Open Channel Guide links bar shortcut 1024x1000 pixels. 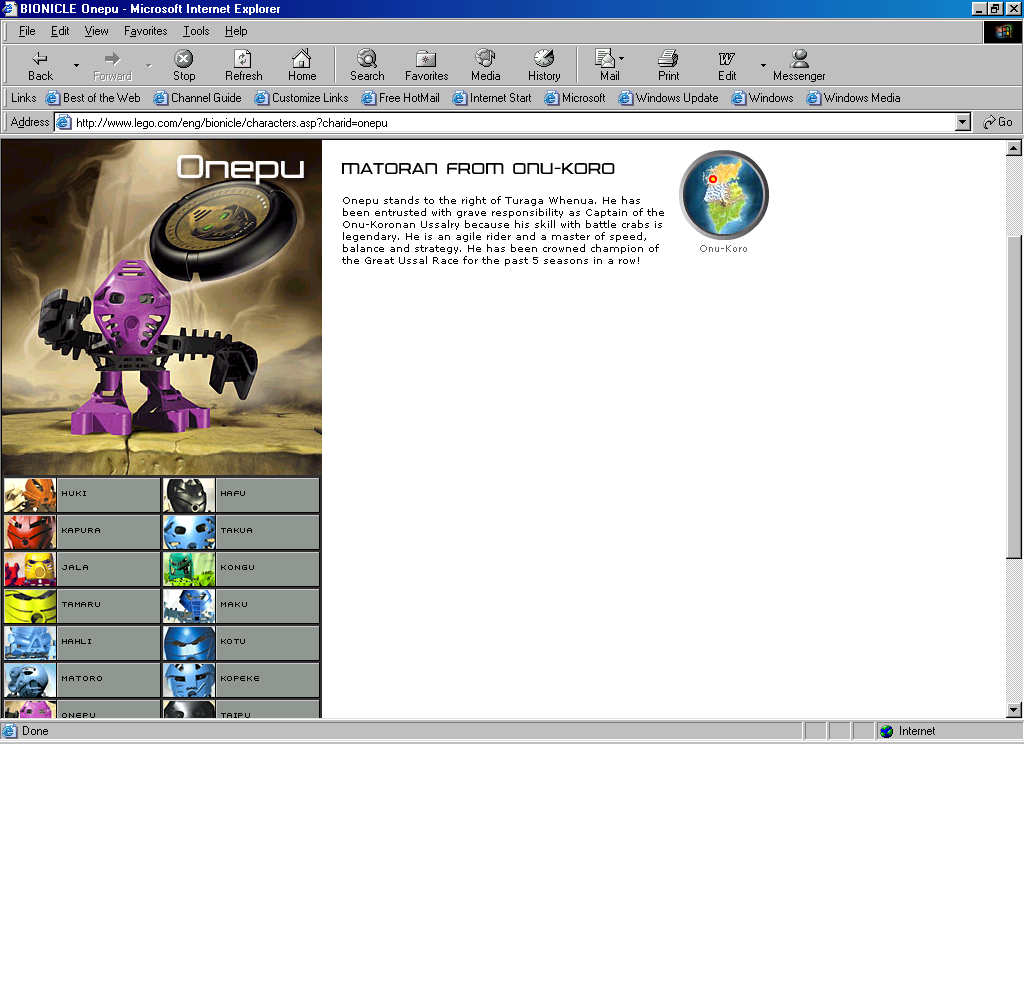(198, 98)
